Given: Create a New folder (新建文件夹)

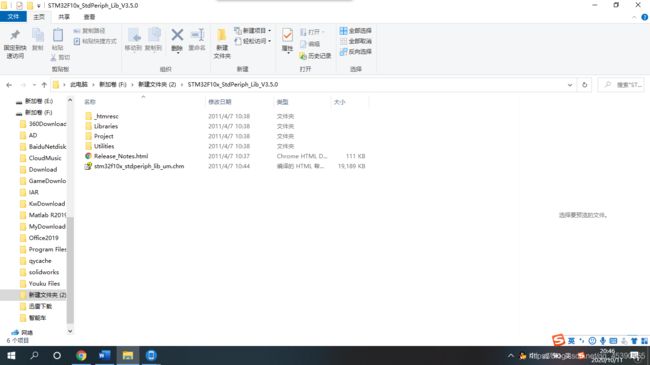Looking at the screenshot, I should pyautogui.click(x=222, y=44).
